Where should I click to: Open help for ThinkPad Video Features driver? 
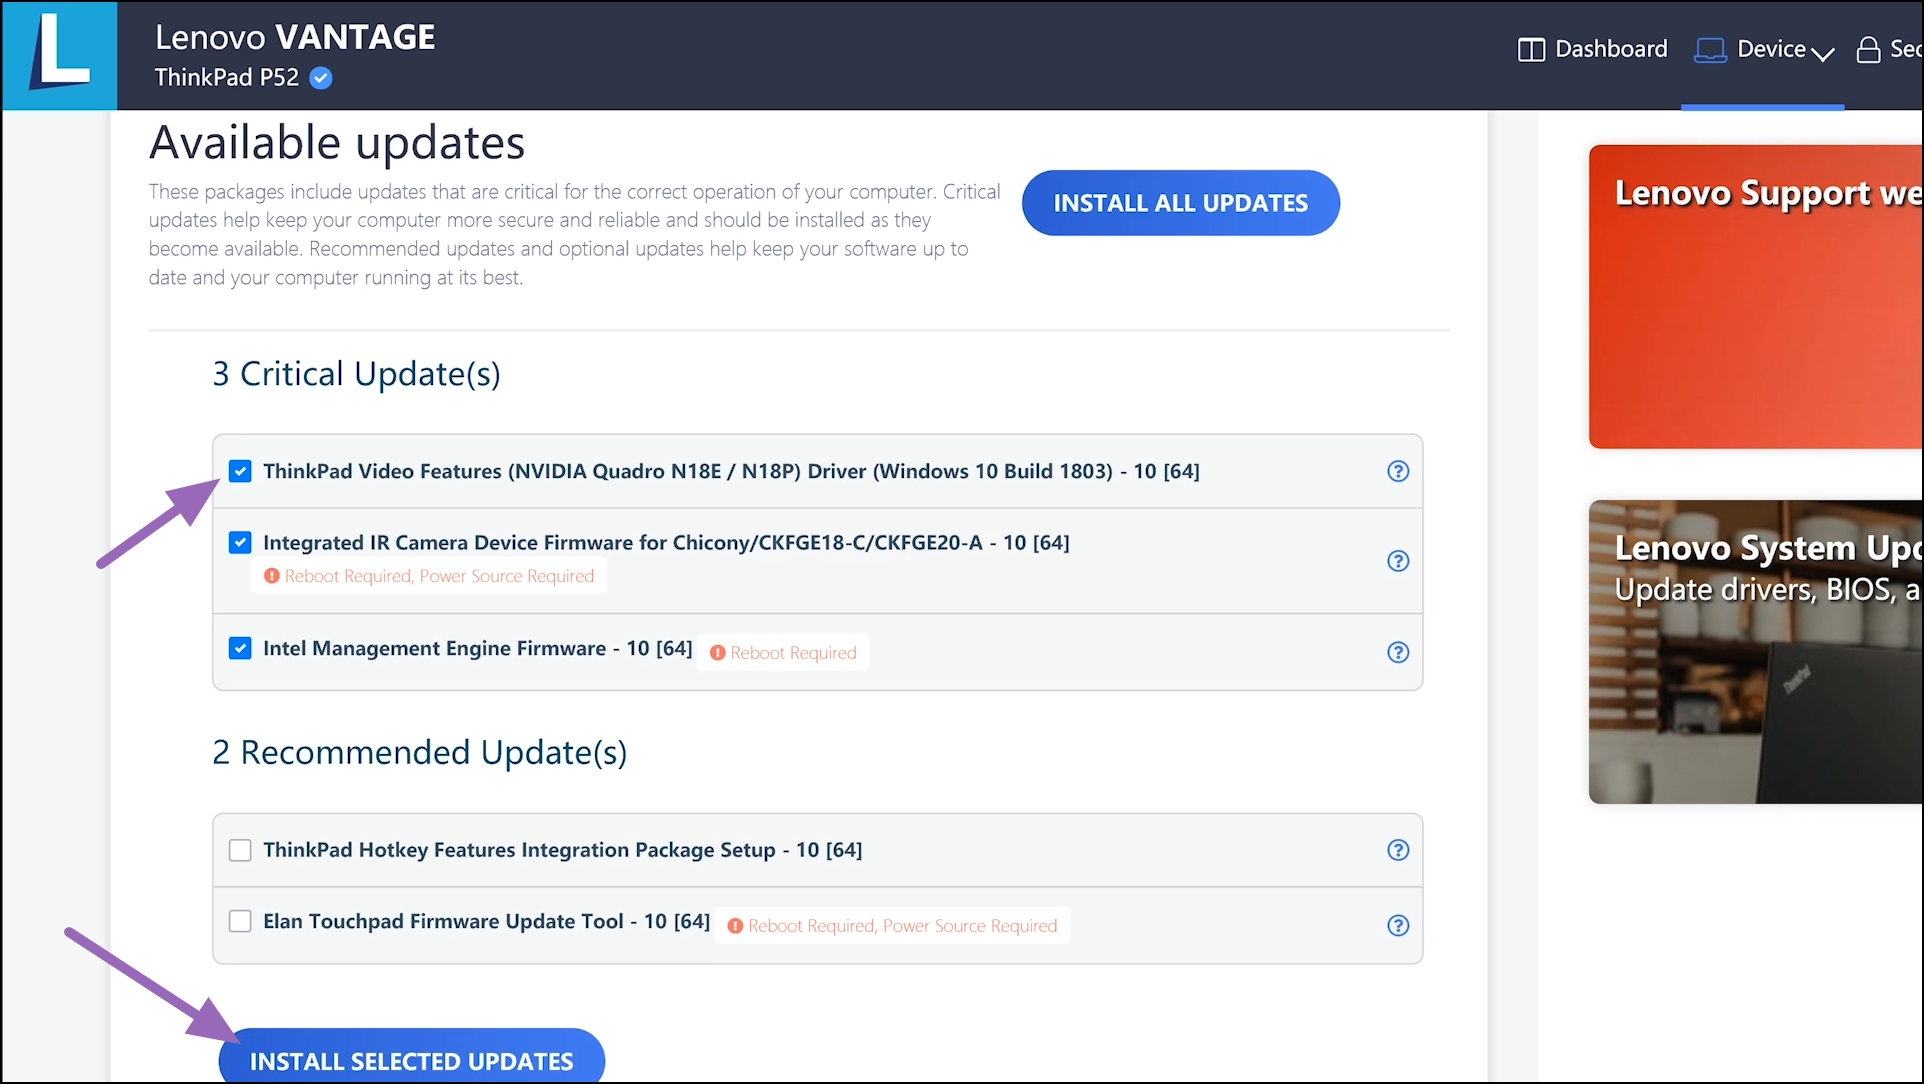[1397, 471]
